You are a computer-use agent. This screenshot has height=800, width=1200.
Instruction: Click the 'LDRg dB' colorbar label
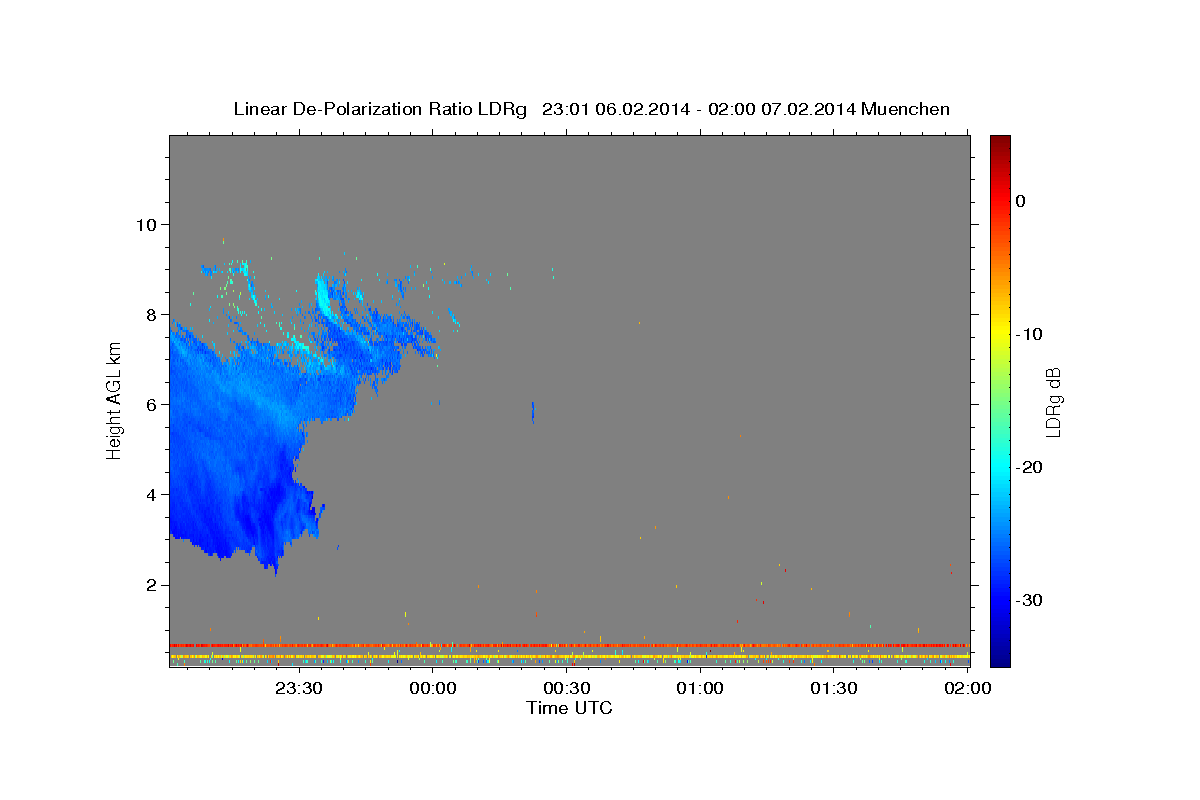[1053, 402]
